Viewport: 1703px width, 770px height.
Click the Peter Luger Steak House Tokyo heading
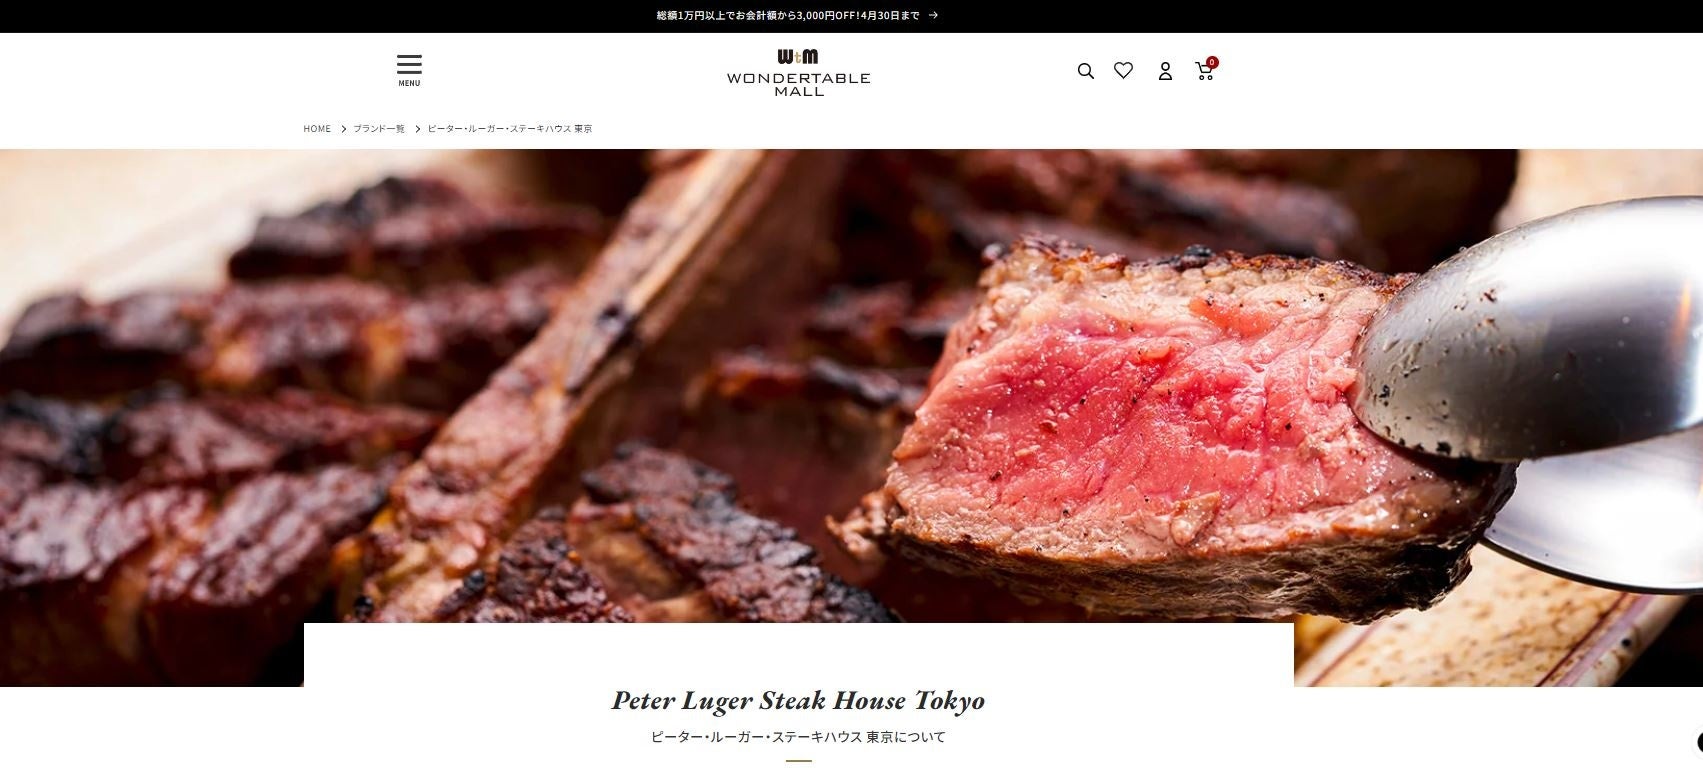pyautogui.click(x=798, y=701)
